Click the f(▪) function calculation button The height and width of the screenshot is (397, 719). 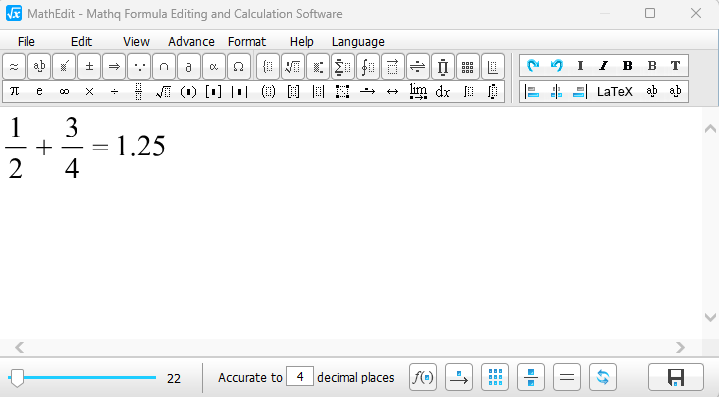click(423, 378)
